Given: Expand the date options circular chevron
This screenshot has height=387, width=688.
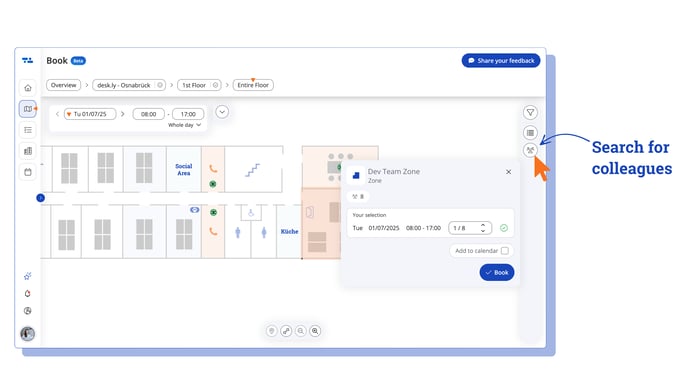Looking at the screenshot, I should (x=222, y=112).
